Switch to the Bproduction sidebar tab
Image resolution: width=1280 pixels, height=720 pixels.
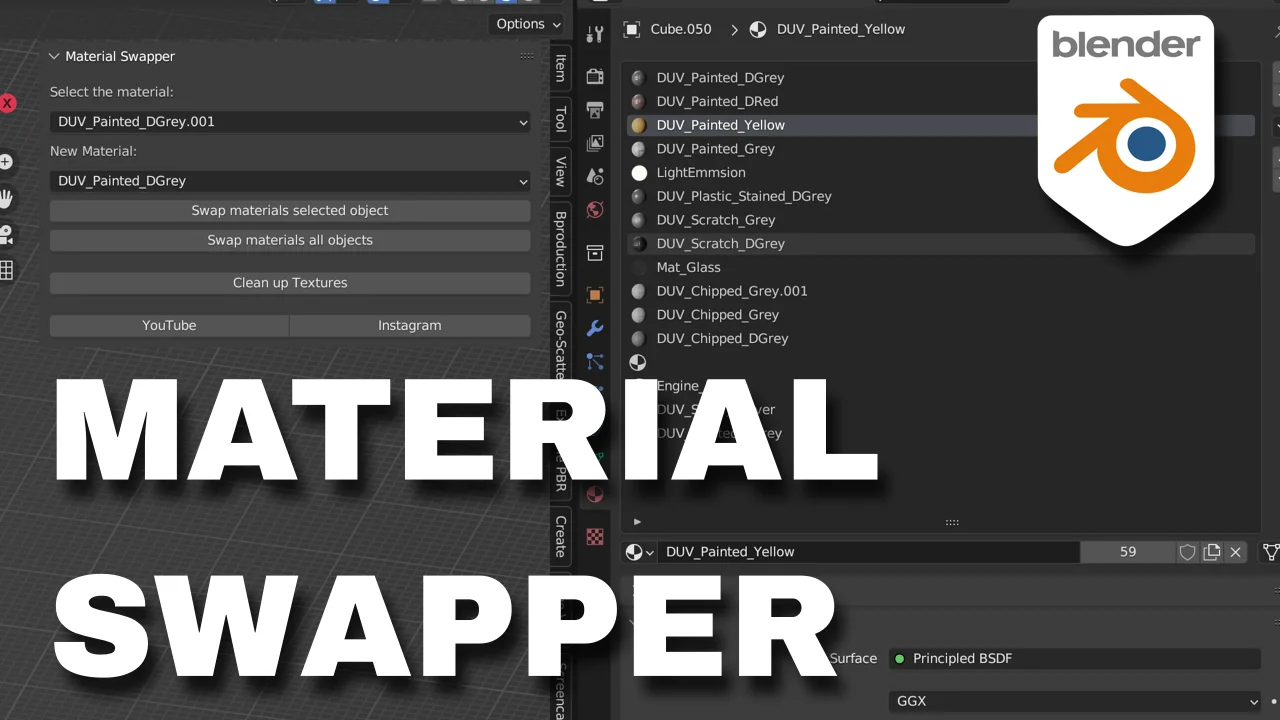560,249
